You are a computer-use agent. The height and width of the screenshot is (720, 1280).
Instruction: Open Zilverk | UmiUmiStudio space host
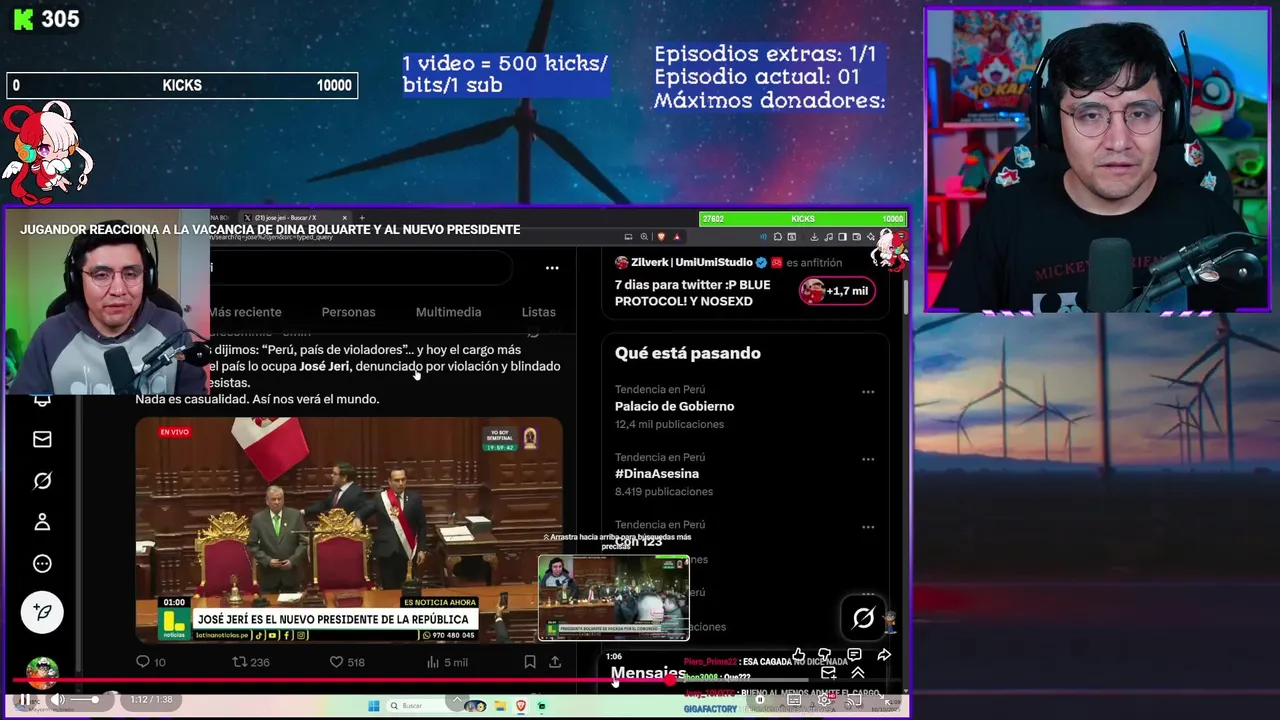[691, 262]
